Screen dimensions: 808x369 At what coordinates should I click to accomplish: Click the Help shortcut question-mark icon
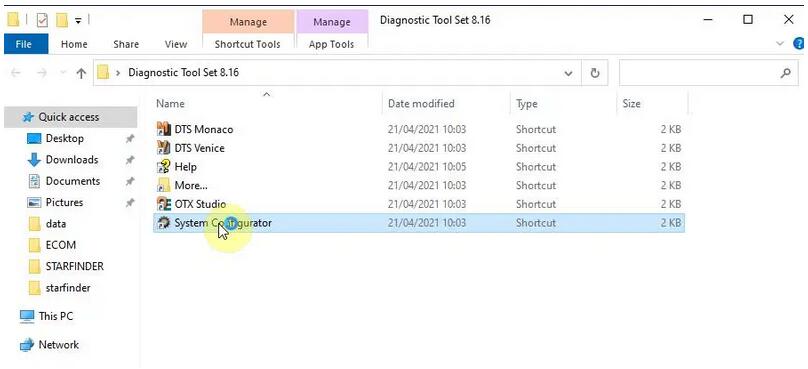click(x=163, y=166)
